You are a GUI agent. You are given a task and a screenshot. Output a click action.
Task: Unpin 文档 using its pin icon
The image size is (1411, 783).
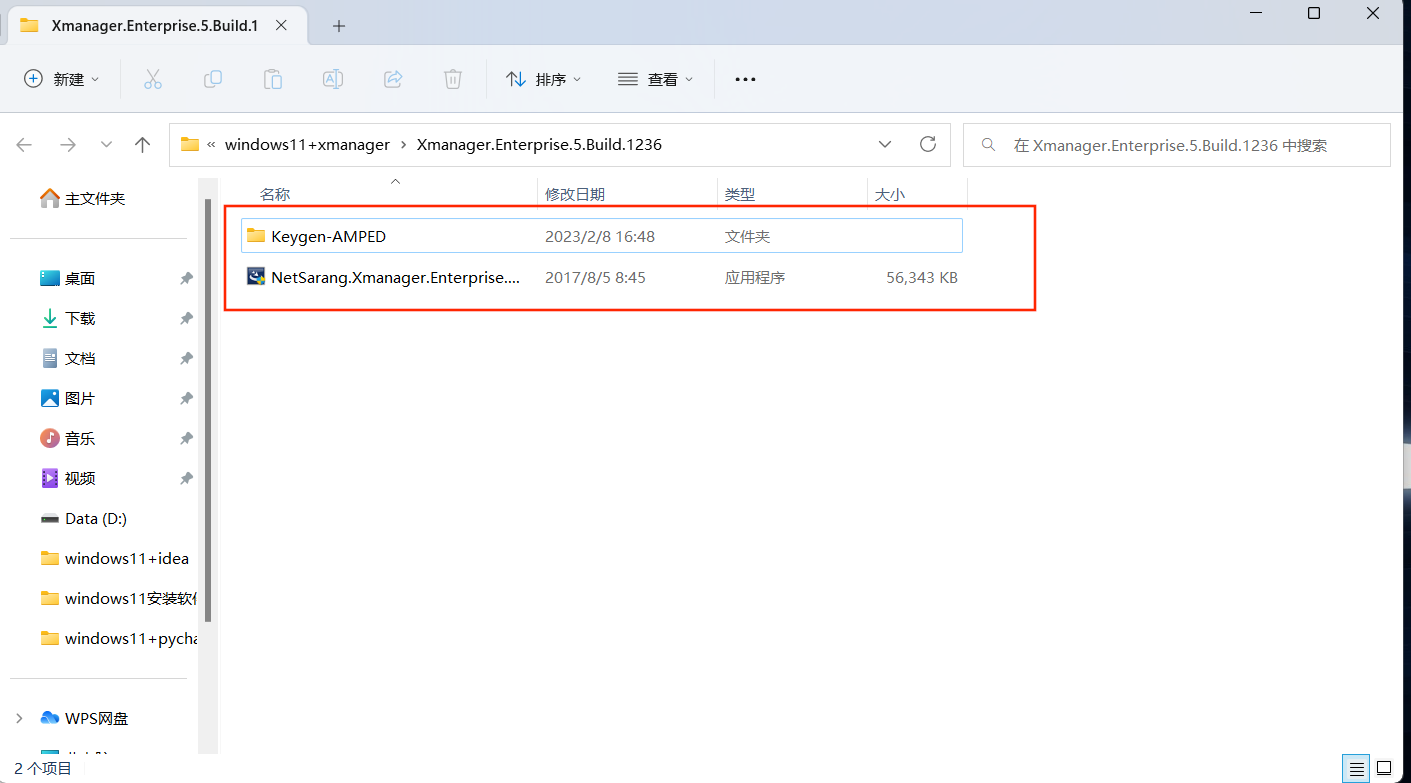point(186,359)
